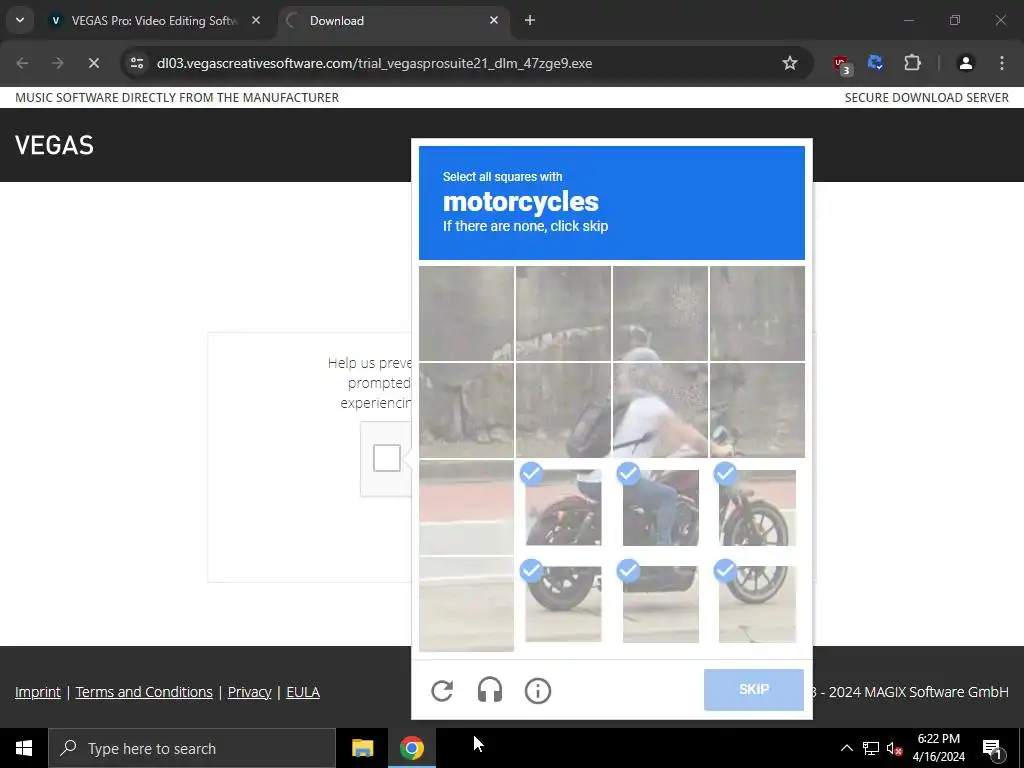
Task: Close the Download browser tab
Action: point(494,20)
